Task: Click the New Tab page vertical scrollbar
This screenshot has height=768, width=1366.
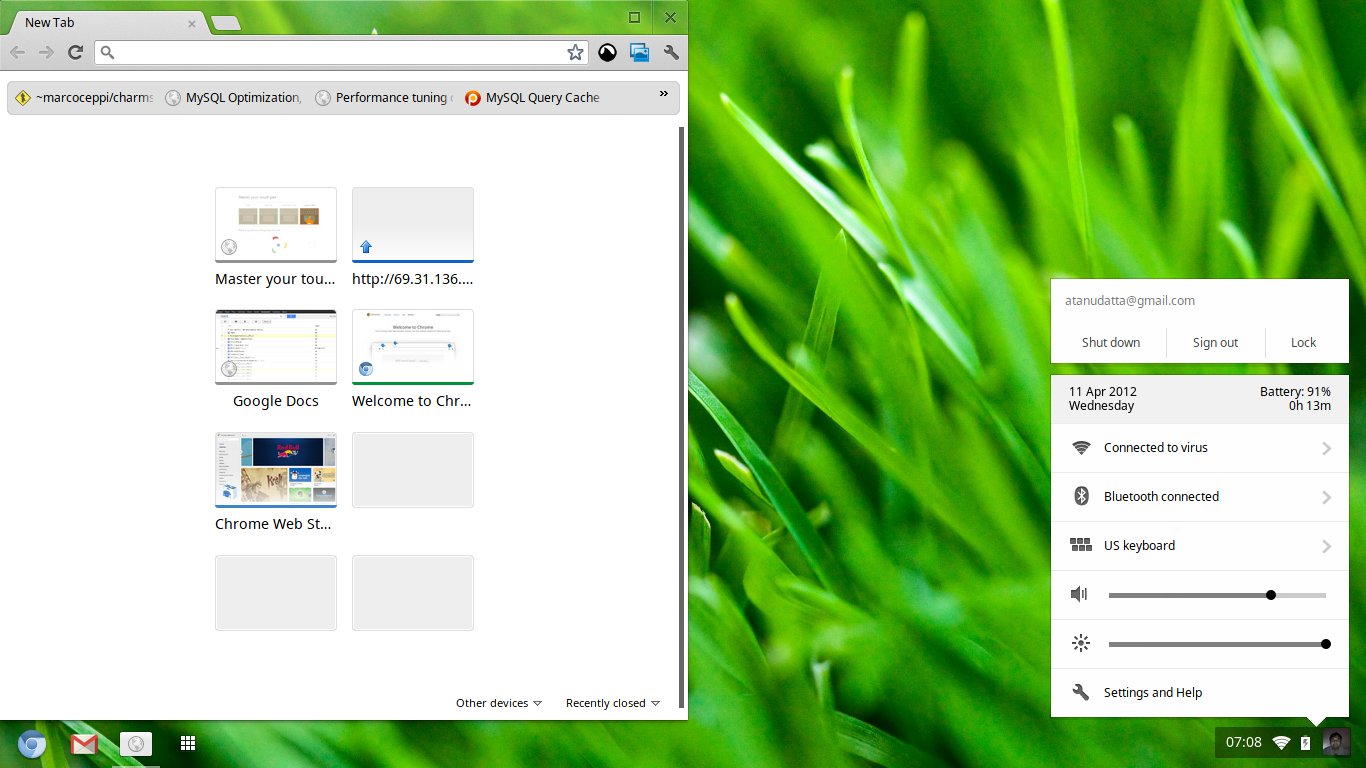Action: point(682,417)
